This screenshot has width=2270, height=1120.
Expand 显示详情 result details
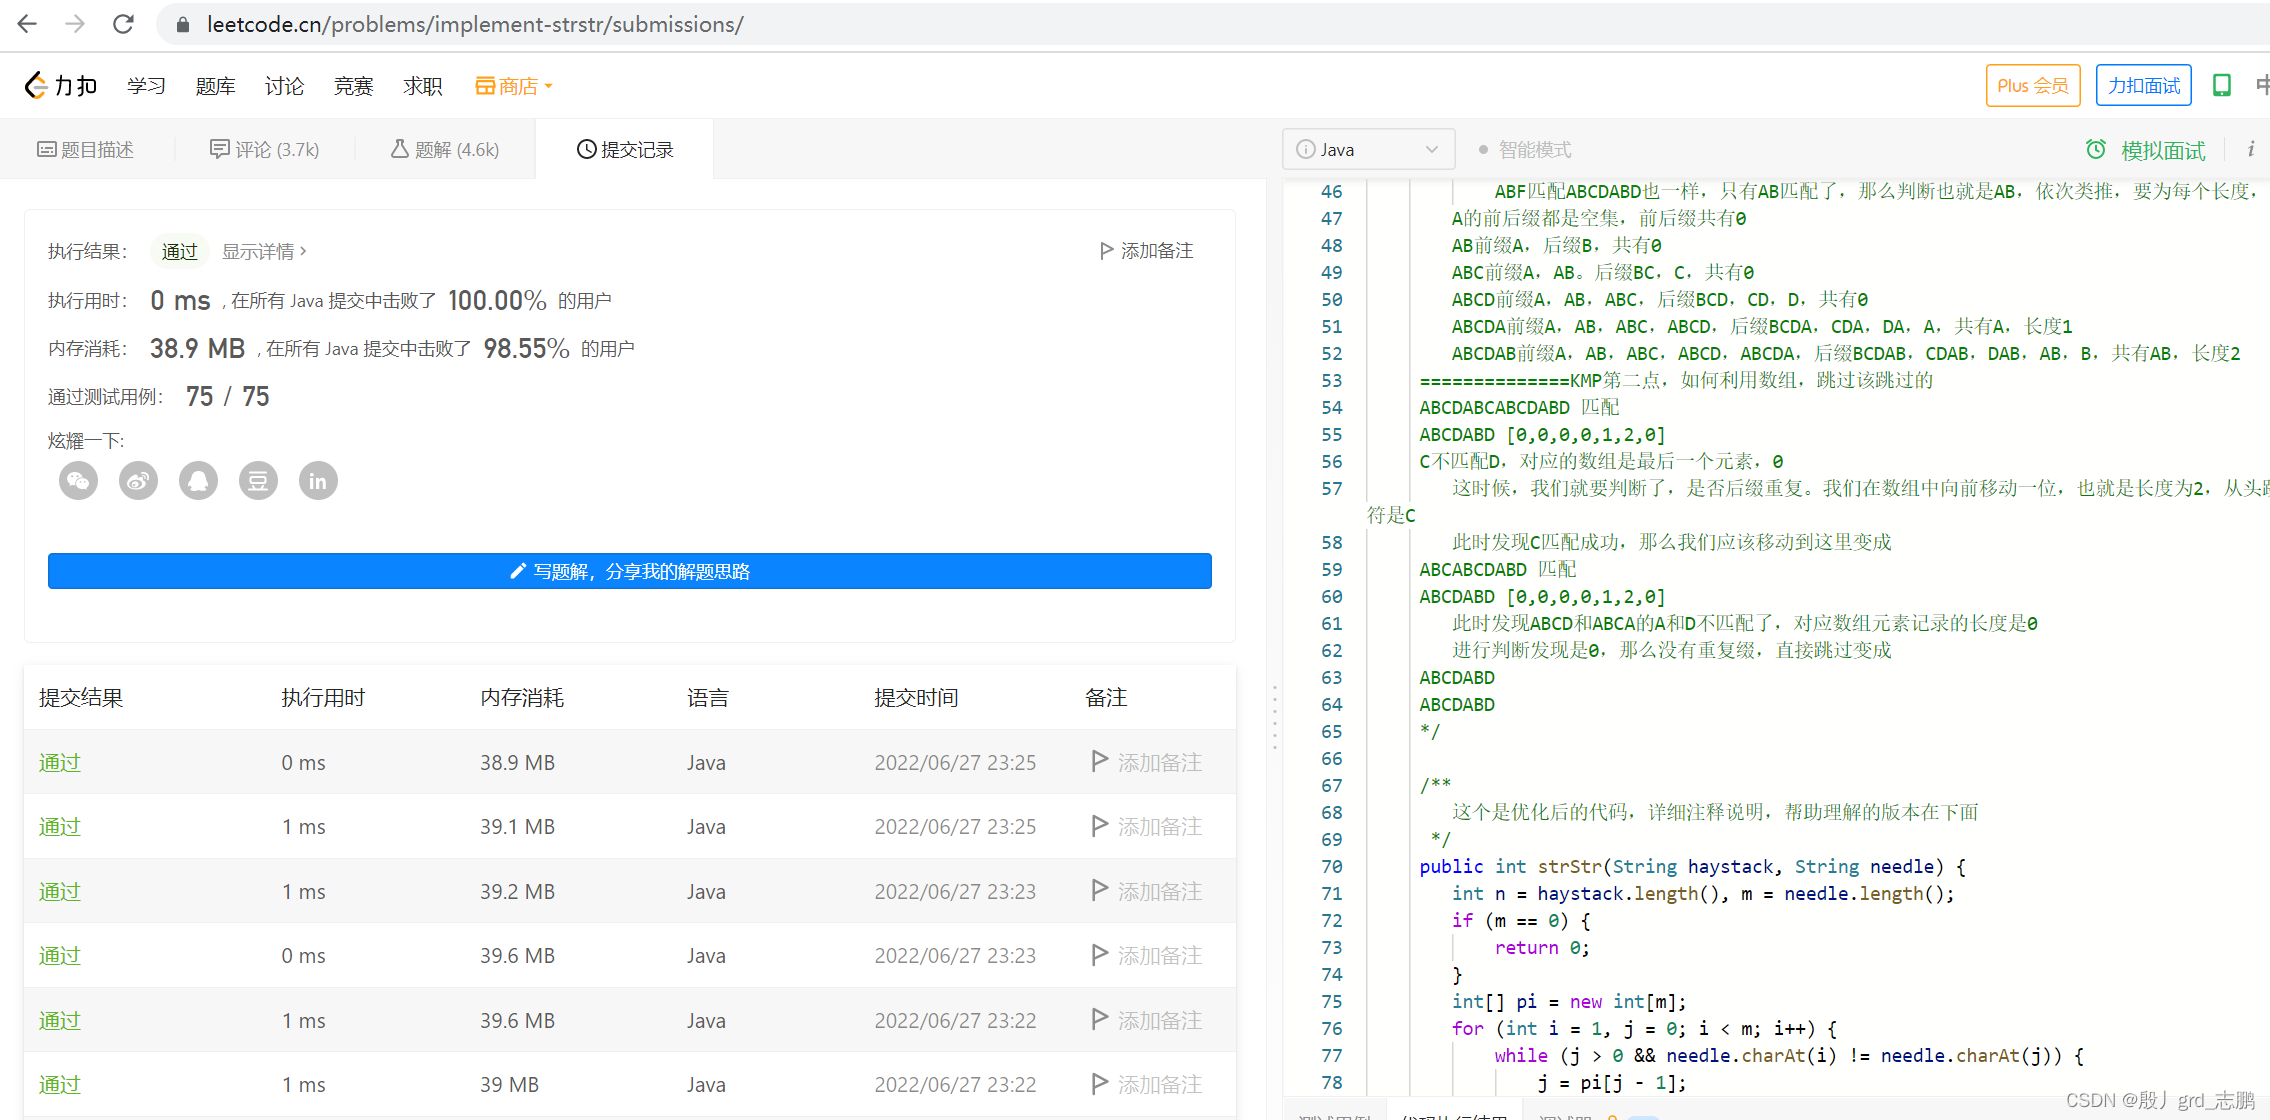[264, 251]
